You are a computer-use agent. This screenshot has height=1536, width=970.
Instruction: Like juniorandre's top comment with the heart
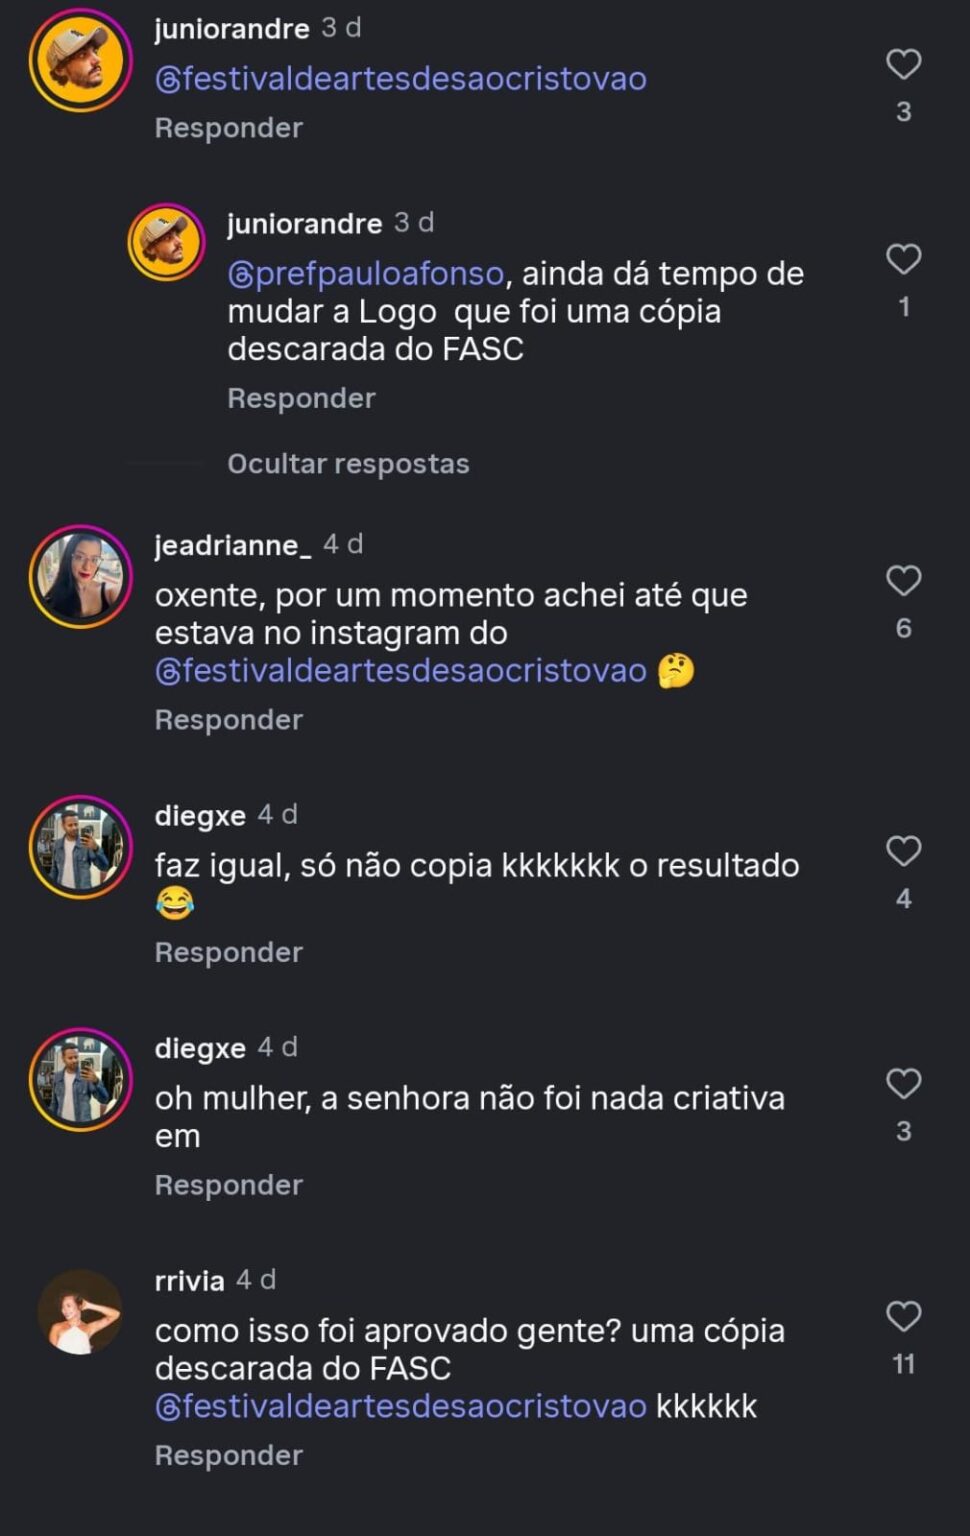tap(903, 65)
